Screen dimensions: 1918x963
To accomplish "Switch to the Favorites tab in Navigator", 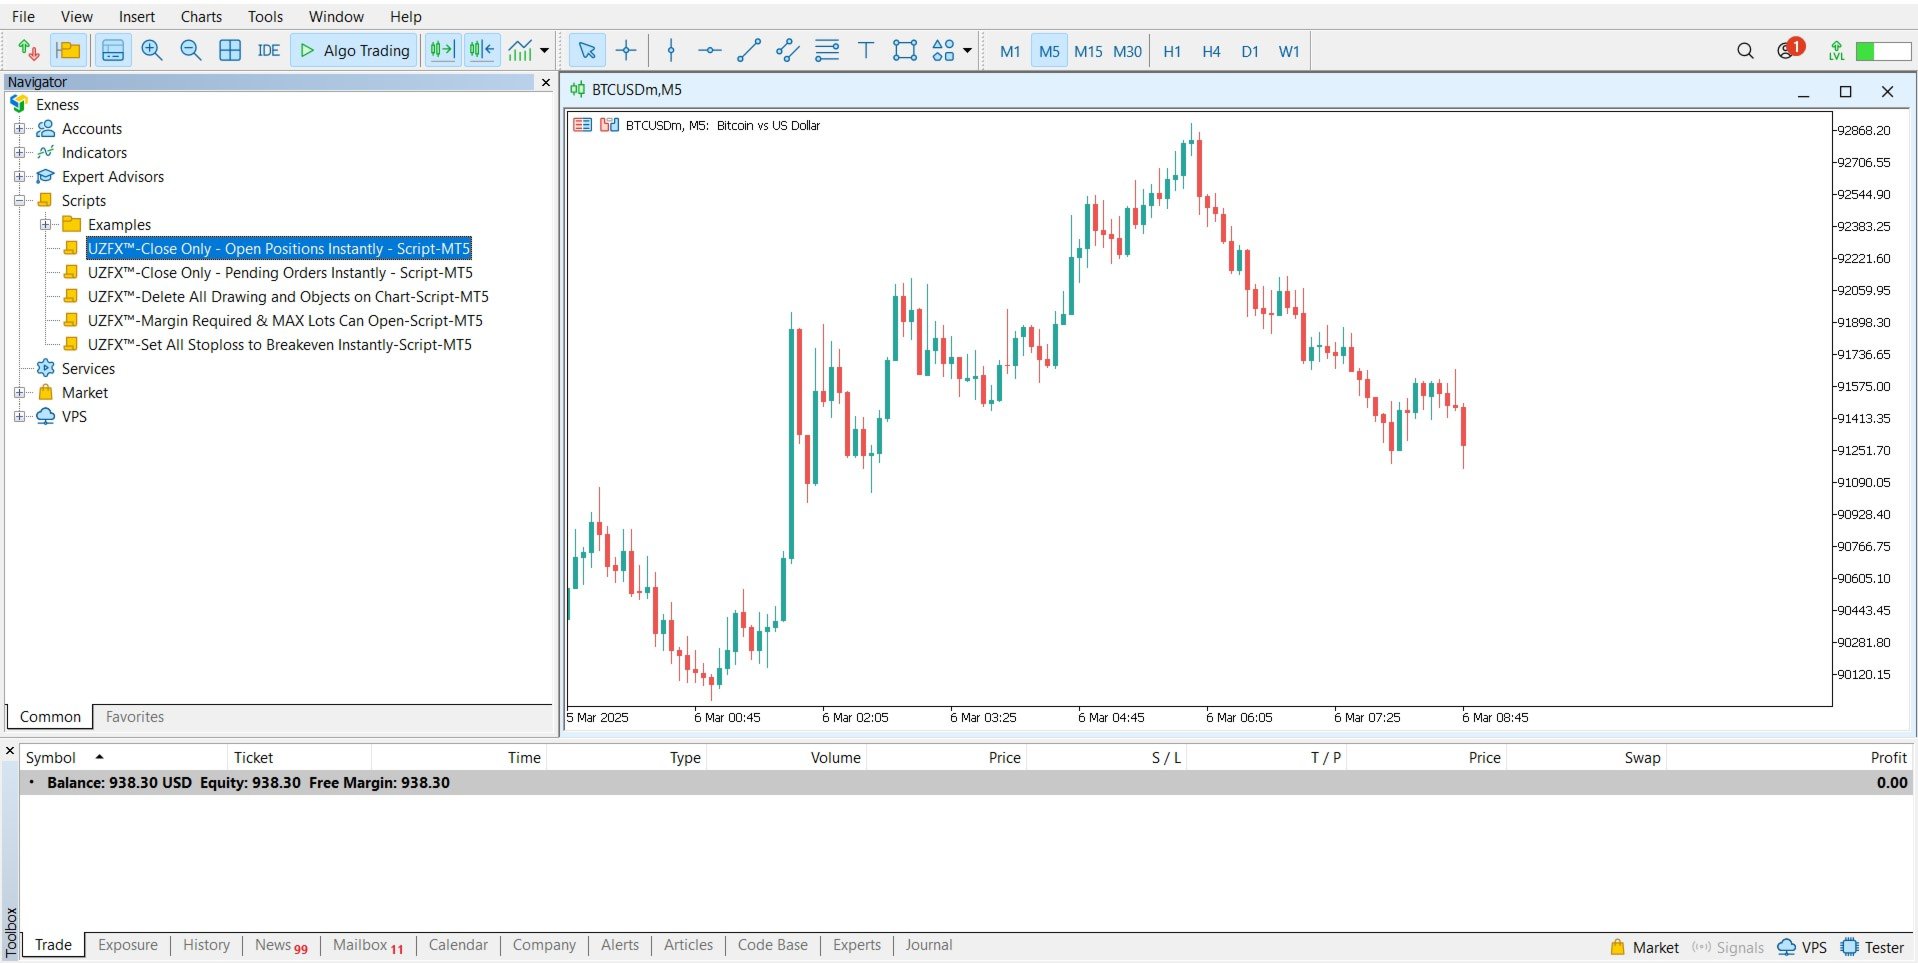I will (135, 717).
